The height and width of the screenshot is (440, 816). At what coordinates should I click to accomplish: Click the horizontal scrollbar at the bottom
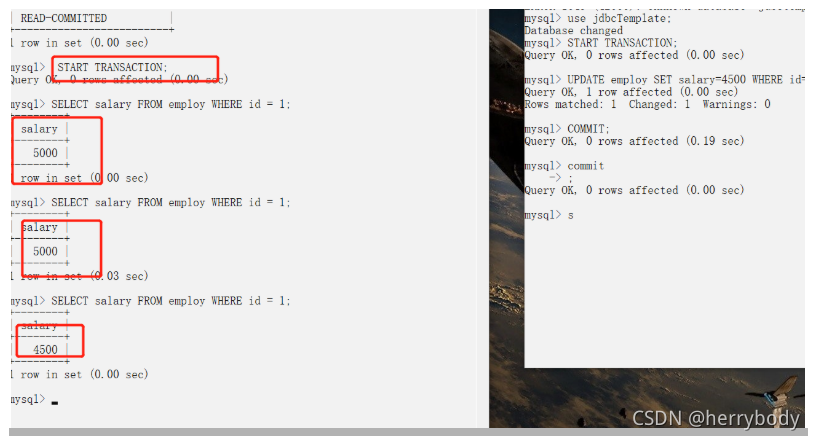(x=408, y=432)
